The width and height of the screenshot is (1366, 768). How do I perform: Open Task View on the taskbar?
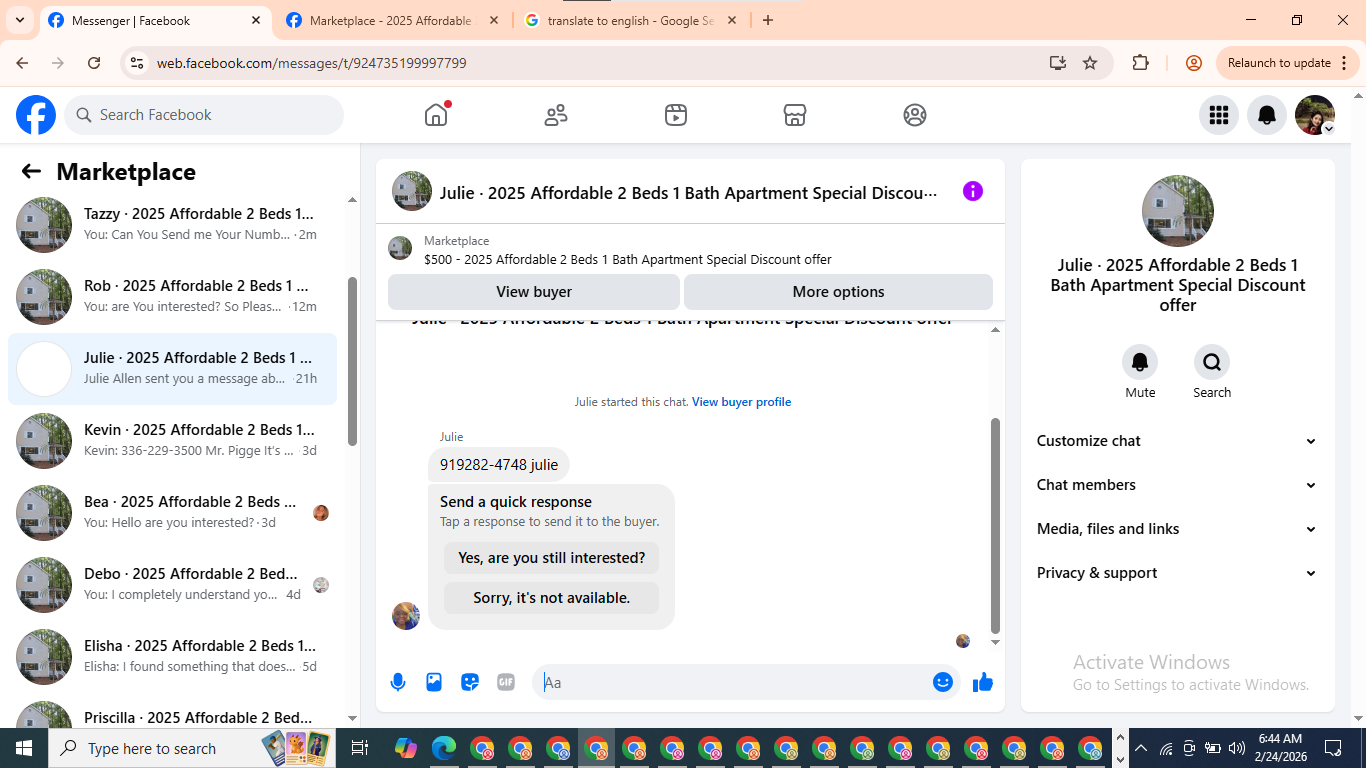click(361, 748)
